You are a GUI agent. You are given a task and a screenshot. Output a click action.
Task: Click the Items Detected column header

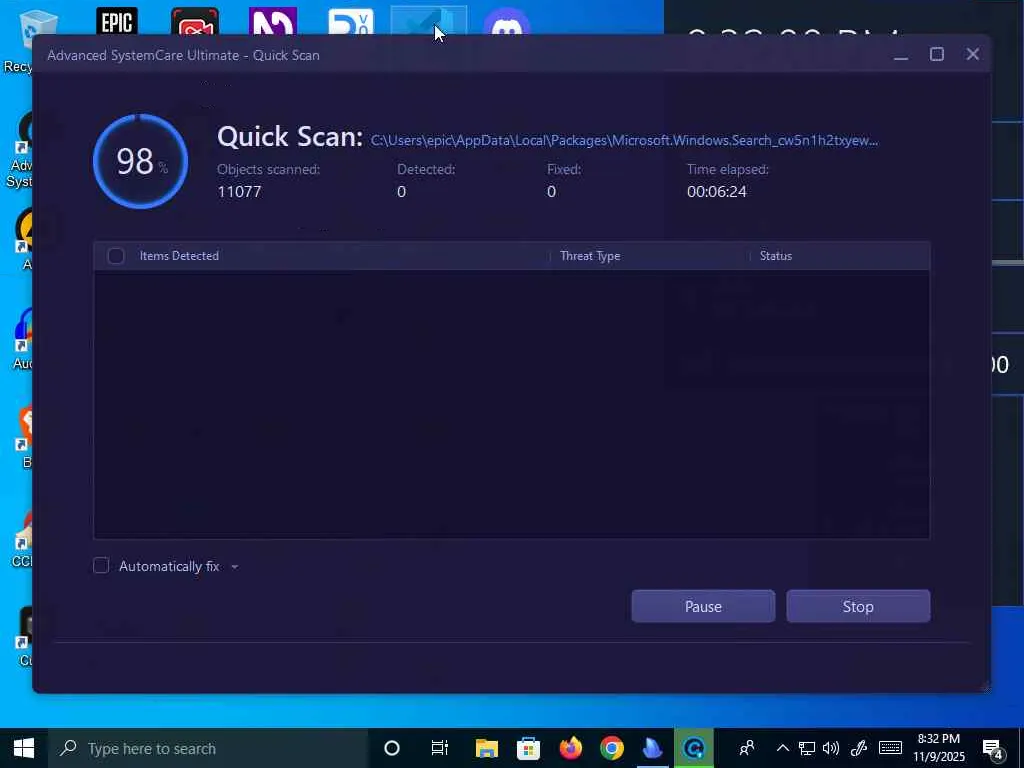[x=179, y=256]
